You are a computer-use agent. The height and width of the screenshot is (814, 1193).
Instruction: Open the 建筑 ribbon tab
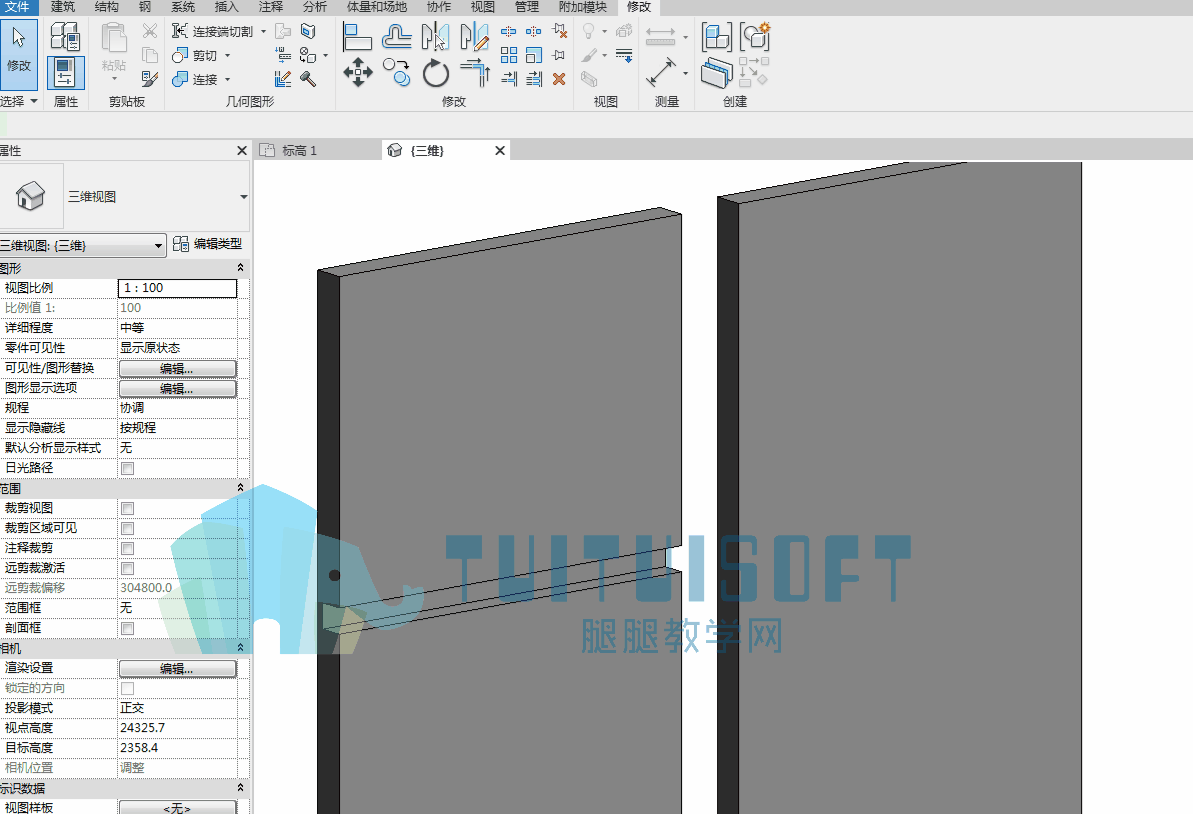(x=63, y=7)
